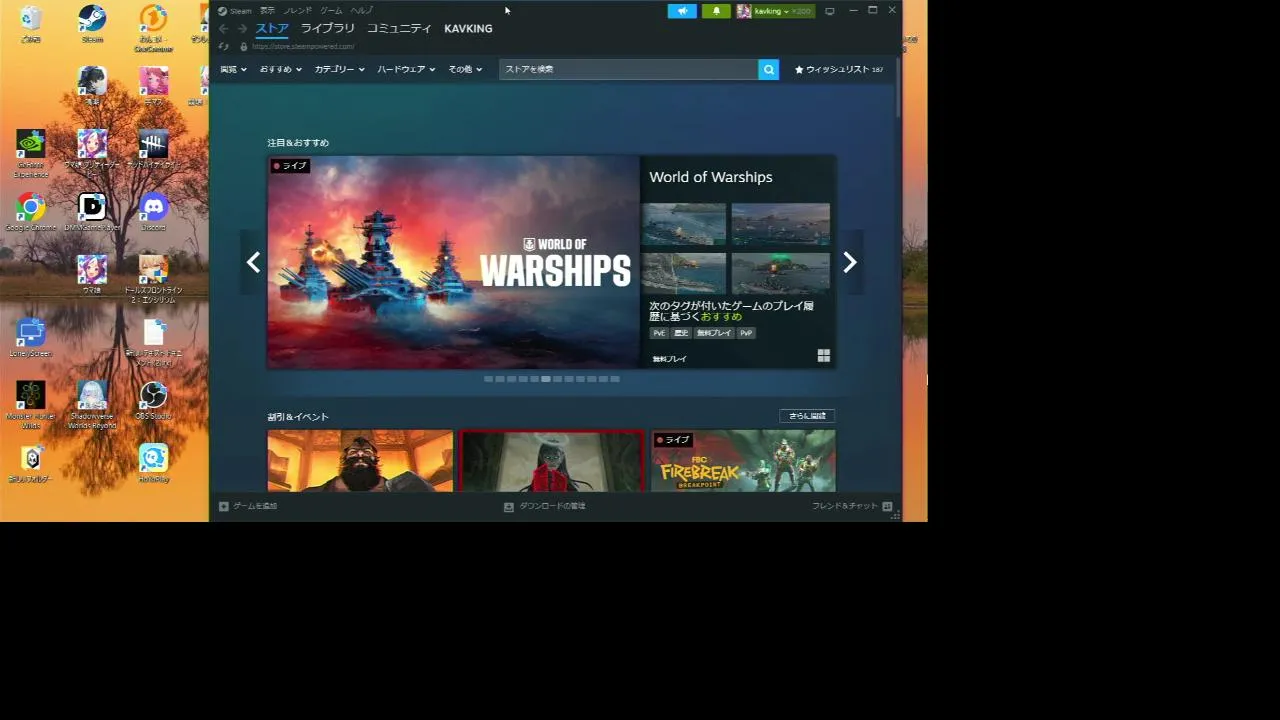Show previous featured game arrow
This screenshot has height=720, width=1280.
tap(253, 262)
